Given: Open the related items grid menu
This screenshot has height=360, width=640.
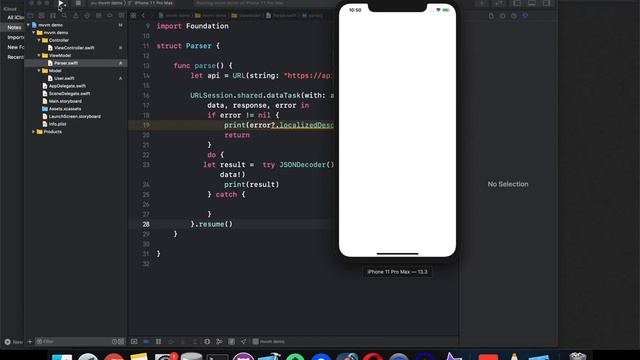Looking at the screenshot, I should click(x=133, y=16).
